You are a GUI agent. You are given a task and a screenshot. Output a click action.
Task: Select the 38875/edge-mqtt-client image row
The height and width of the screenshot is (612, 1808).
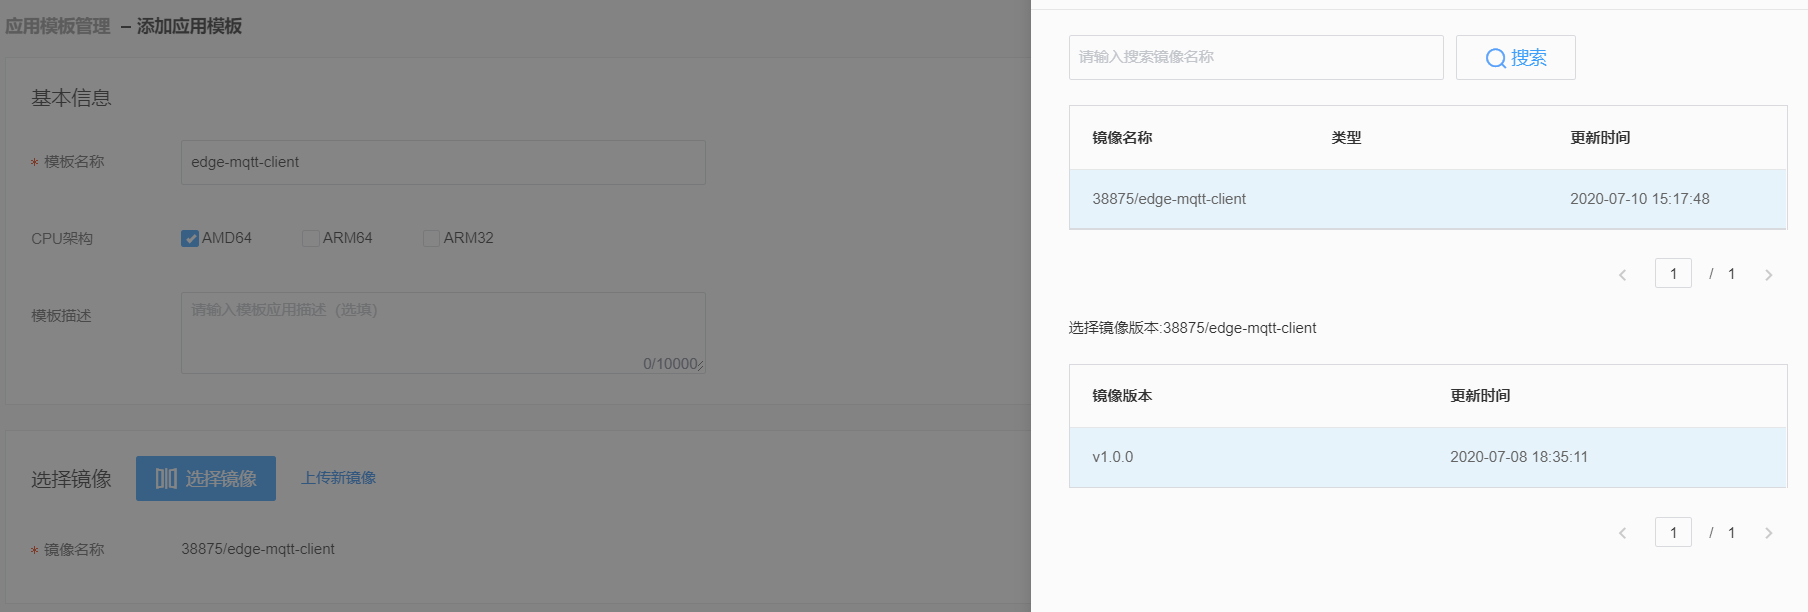pos(1427,199)
